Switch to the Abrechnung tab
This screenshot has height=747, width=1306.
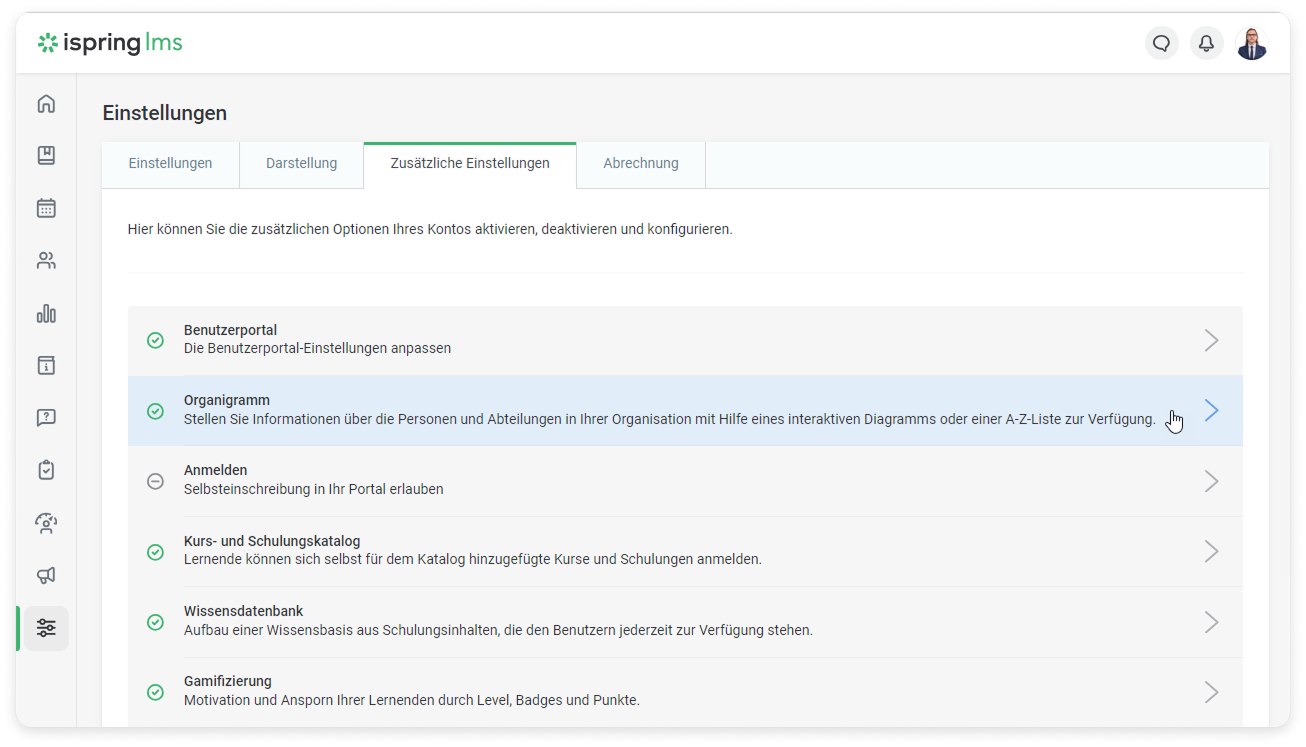[x=640, y=164]
